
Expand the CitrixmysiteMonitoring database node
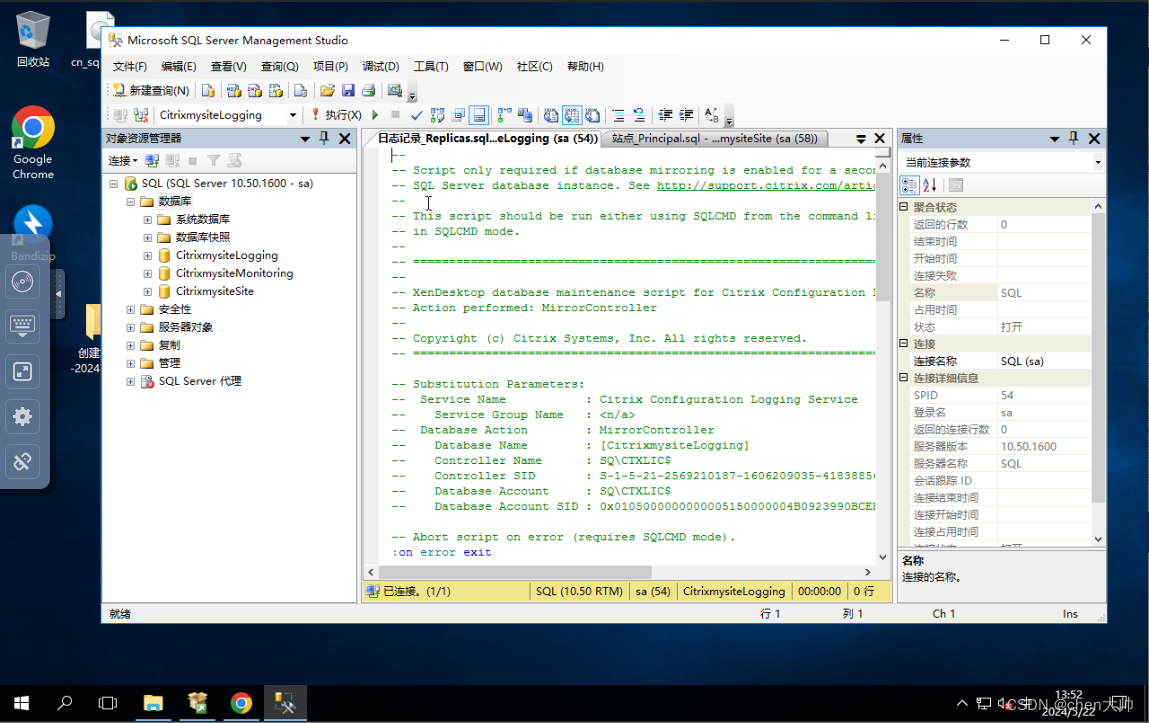click(147, 273)
